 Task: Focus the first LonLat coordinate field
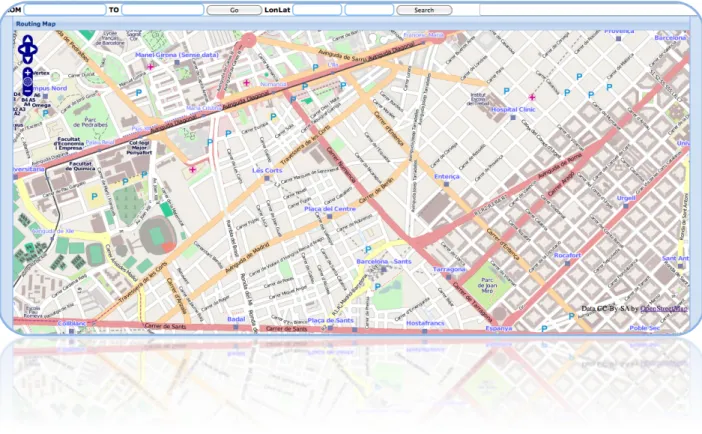(x=317, y=9)
